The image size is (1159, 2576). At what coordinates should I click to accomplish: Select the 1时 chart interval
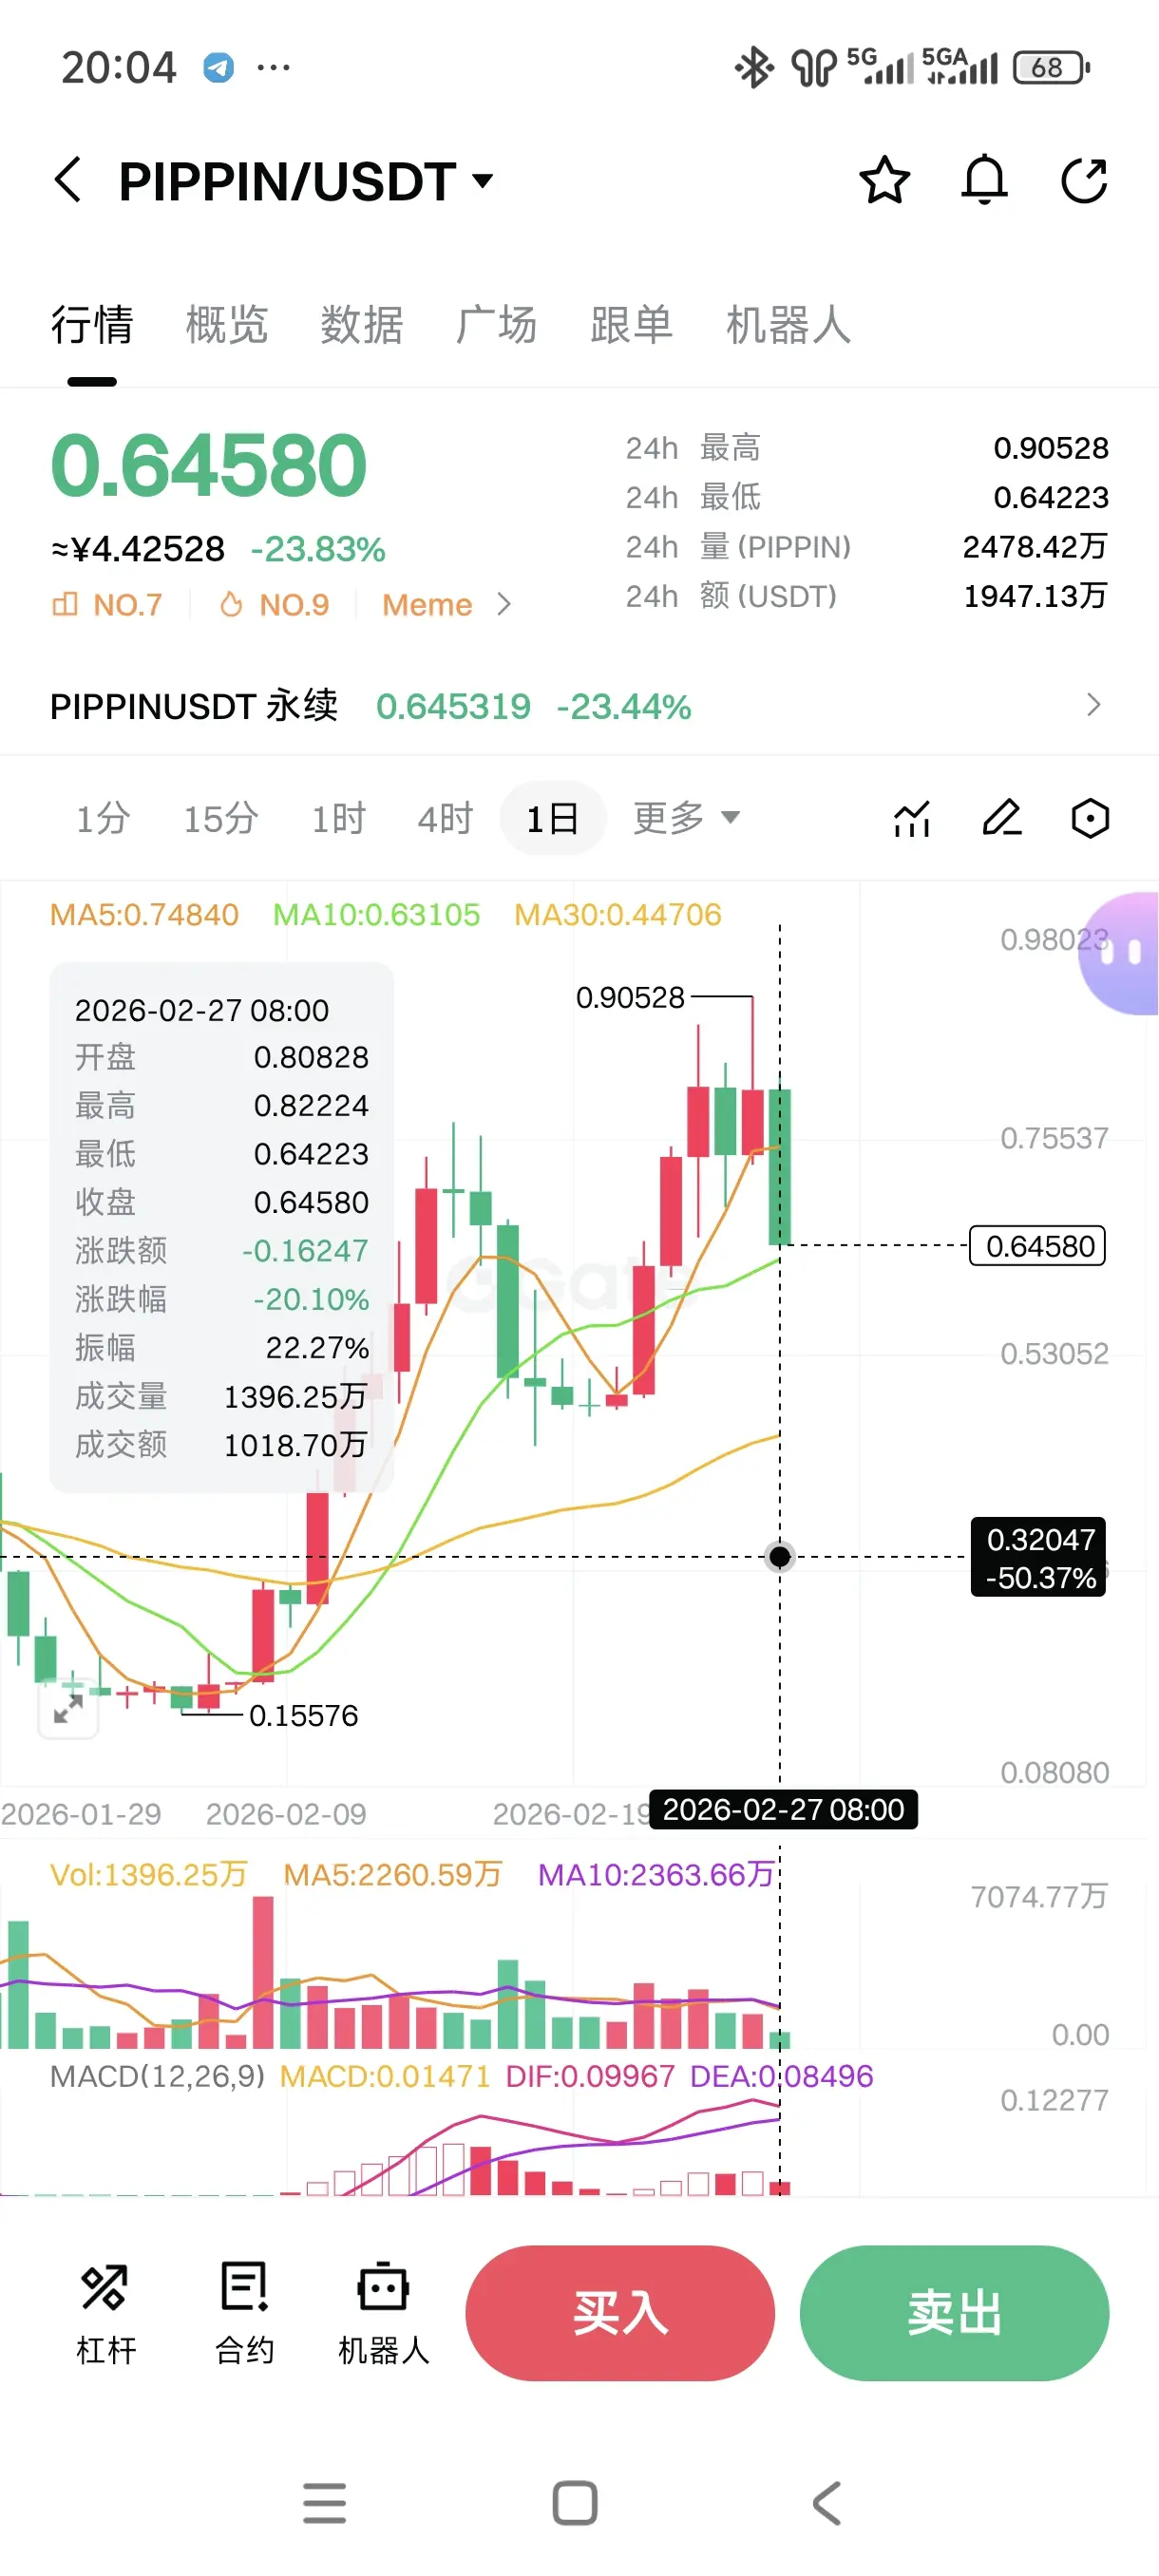point(338,819)
